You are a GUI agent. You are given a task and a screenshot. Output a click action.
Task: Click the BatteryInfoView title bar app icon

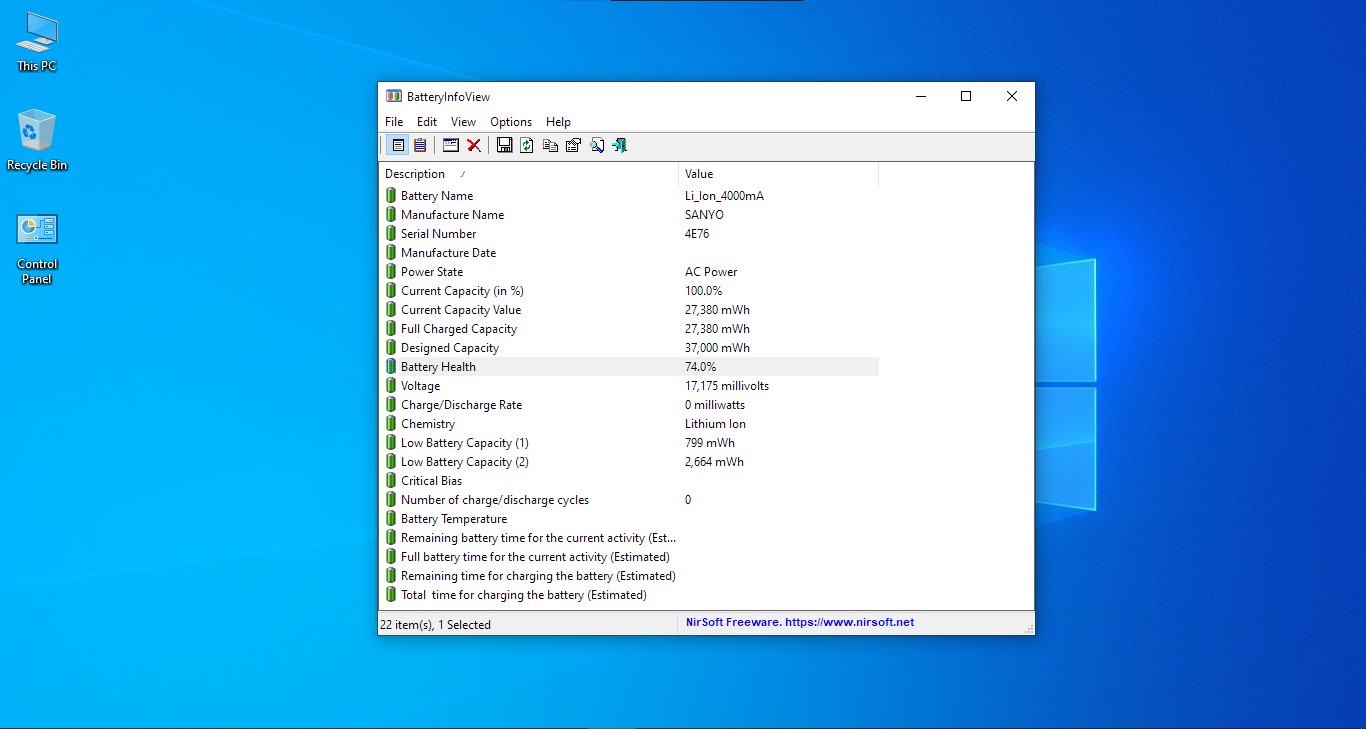click(x=394, y=96)
